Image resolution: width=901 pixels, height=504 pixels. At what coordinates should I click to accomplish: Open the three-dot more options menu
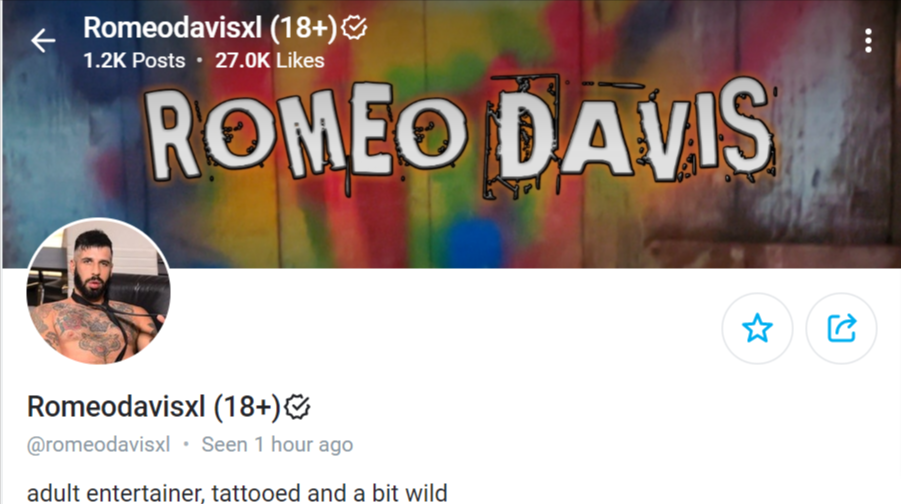(x=868, y=41)
